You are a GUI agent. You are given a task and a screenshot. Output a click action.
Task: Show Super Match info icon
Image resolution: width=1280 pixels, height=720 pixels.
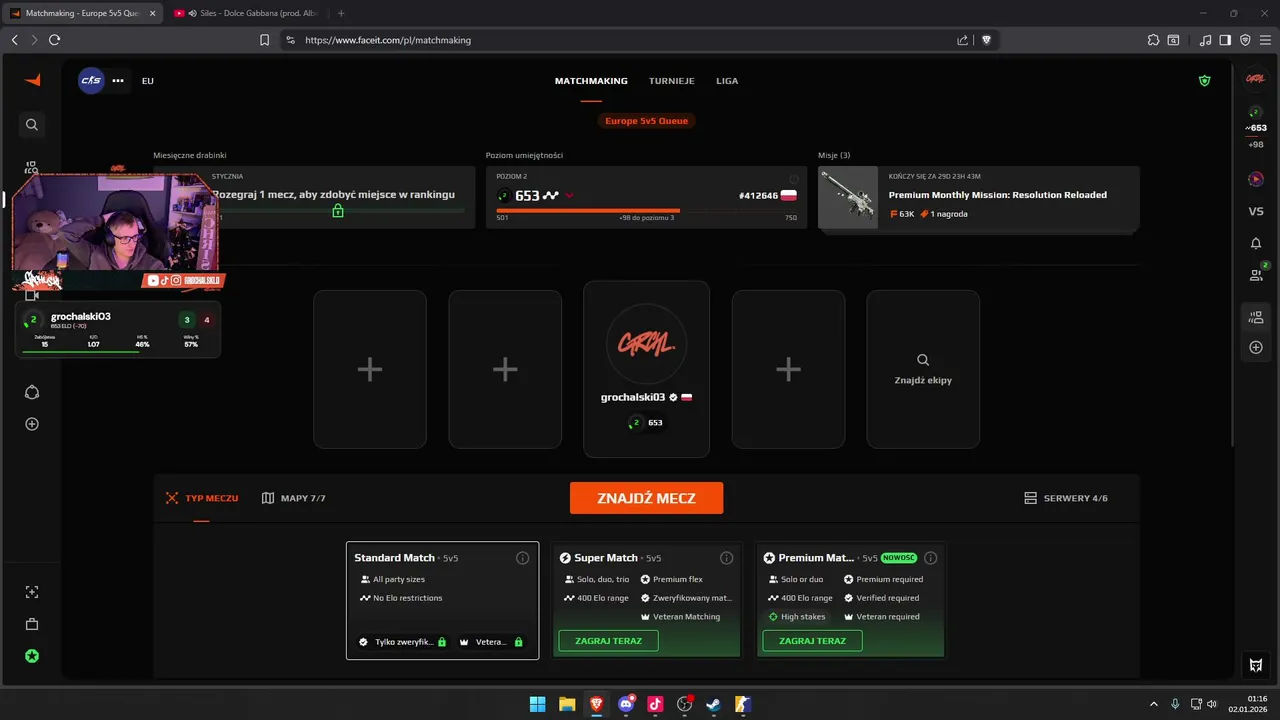pyautogui.click(x=726, y=558)
